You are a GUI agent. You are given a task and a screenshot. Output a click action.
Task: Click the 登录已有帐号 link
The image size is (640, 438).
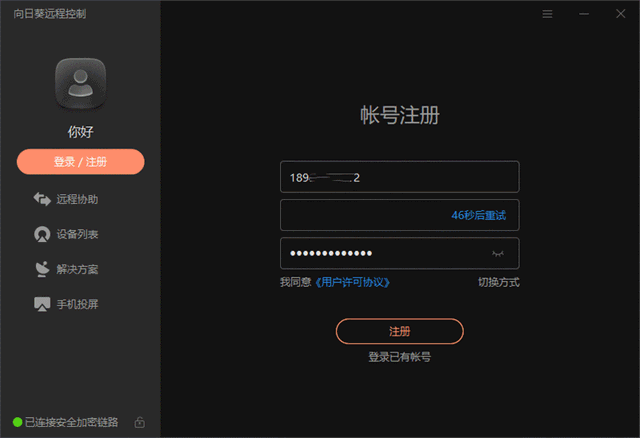click(400, 357)
